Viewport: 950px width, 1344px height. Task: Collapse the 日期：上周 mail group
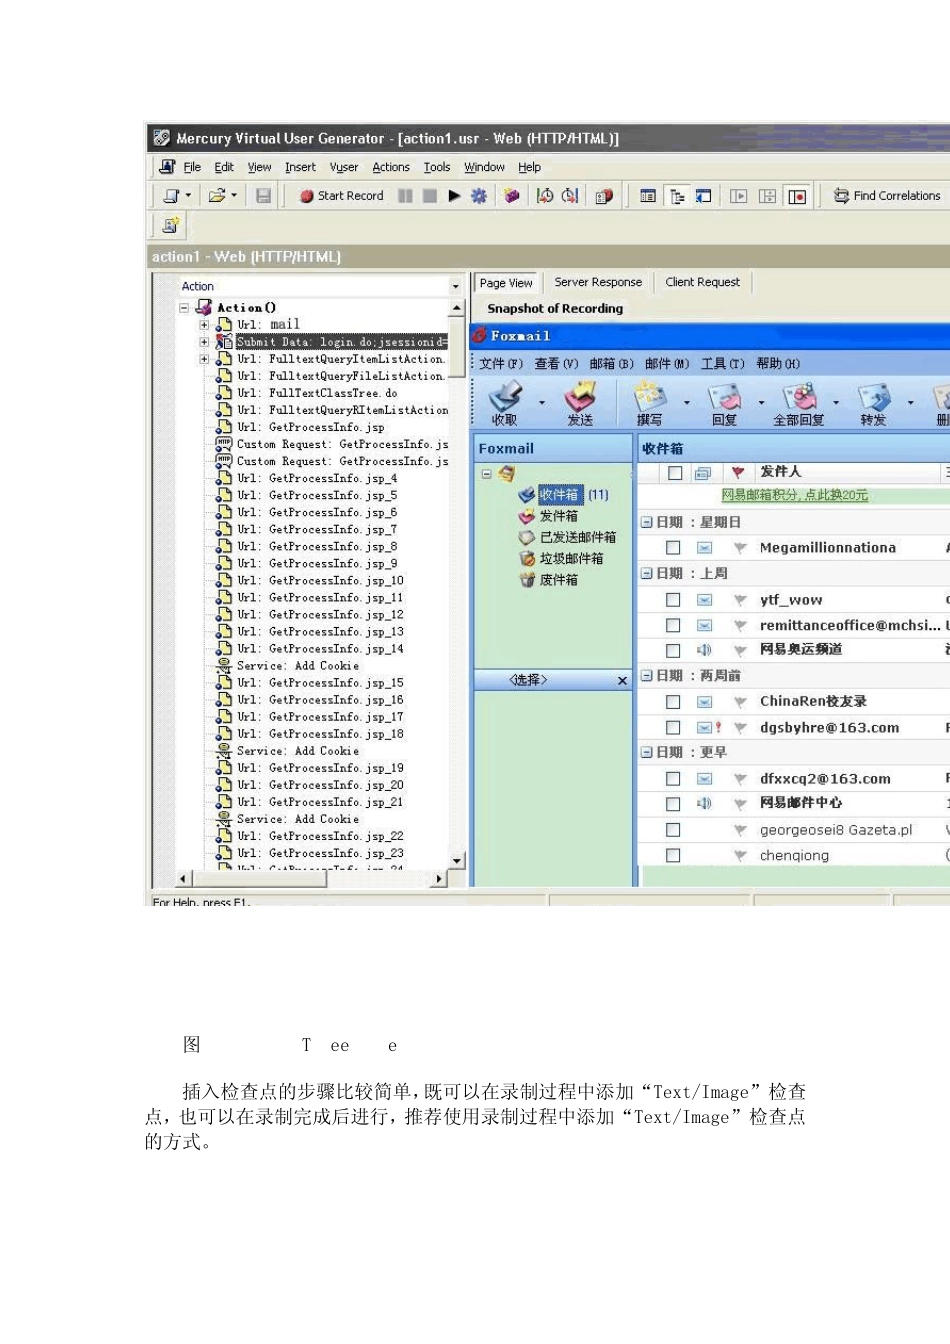coord(647,573)
